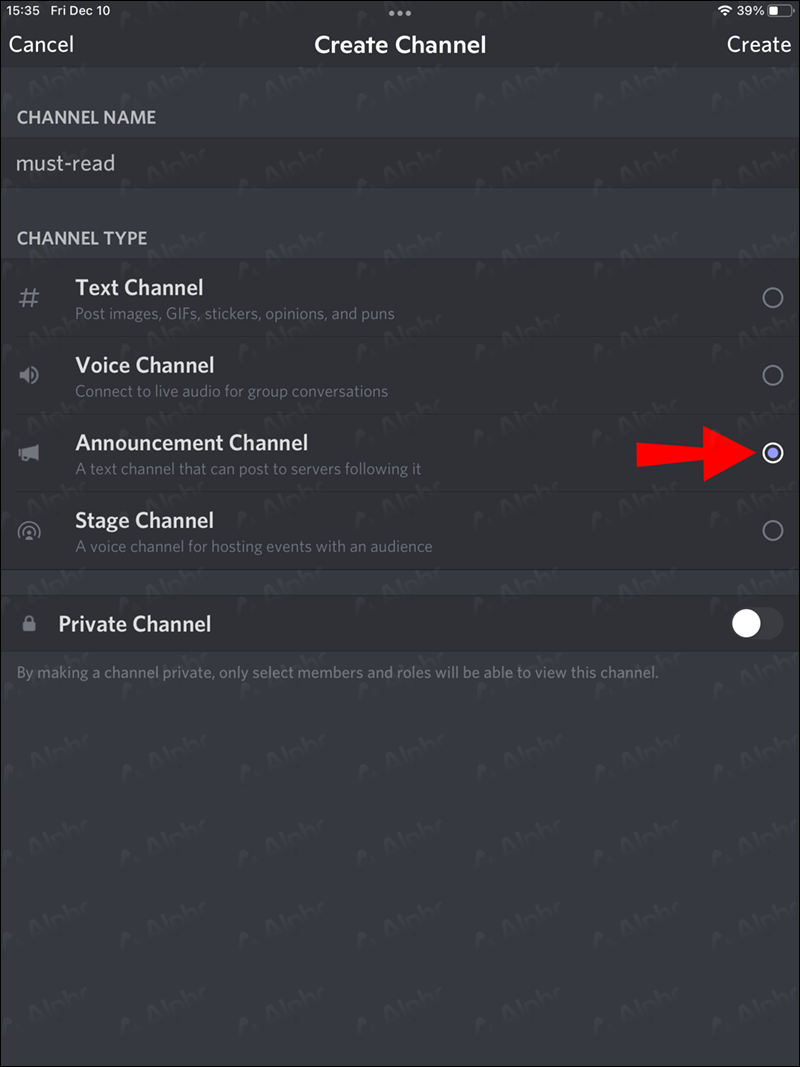Click the hashtag Text Channel icon
Screen dimensions: 800x1067
click(29, 298)
